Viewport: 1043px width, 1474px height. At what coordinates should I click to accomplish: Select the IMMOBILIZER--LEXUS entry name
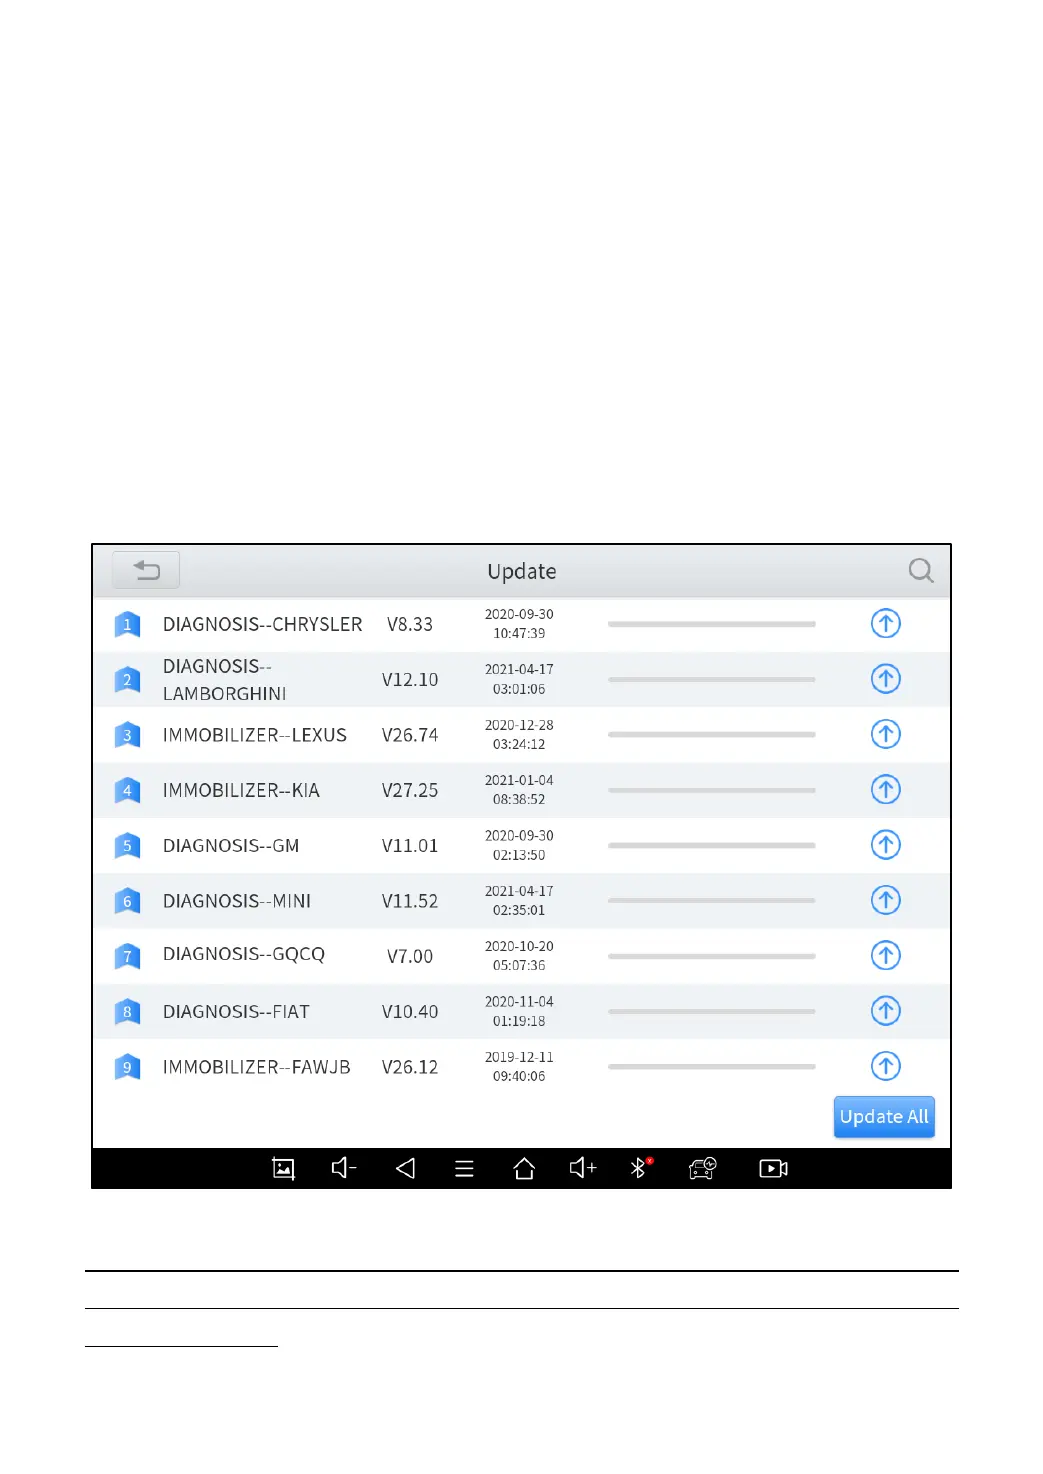click(255, 735)
